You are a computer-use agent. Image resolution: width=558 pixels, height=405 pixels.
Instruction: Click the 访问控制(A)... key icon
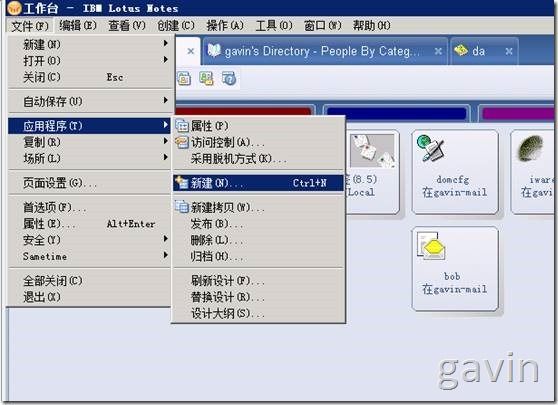pyautogui.click(x=182, y=142)
